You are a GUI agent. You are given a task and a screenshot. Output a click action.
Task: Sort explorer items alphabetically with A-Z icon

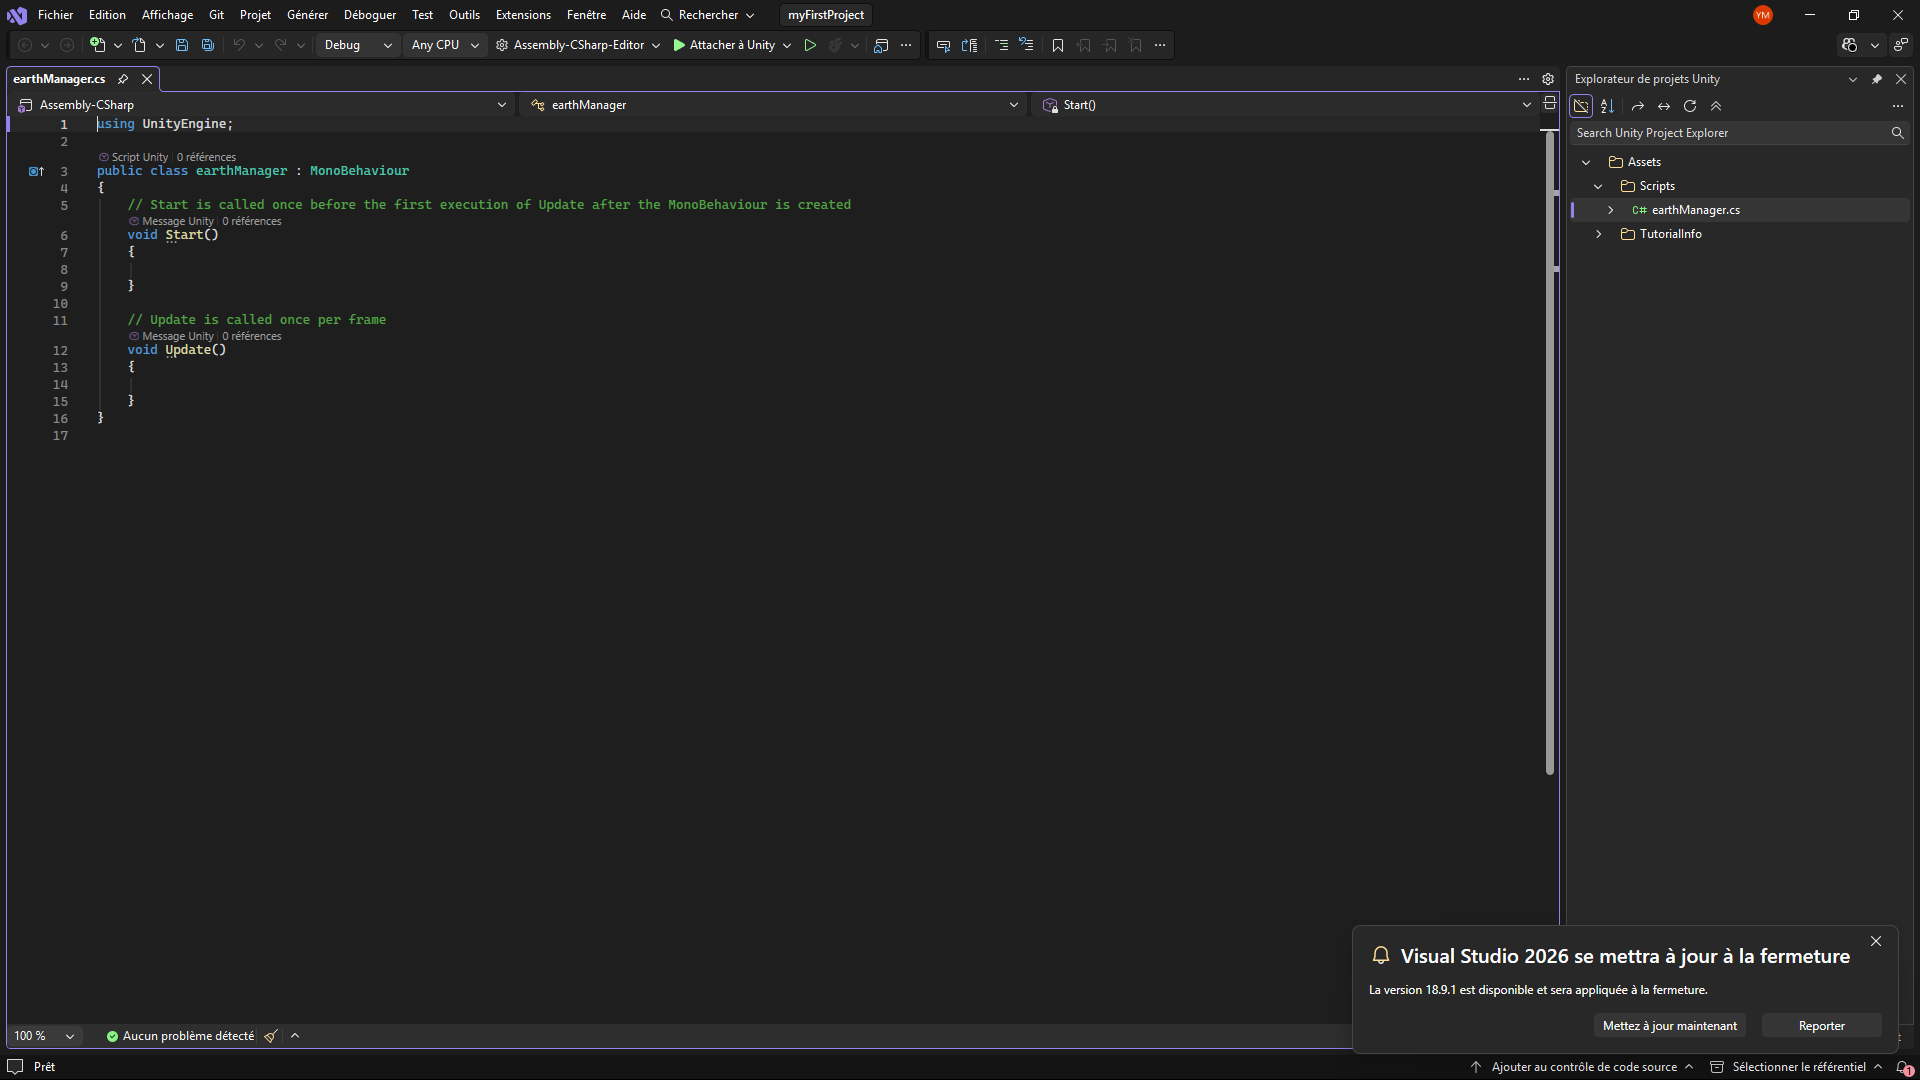(1608, 106)
